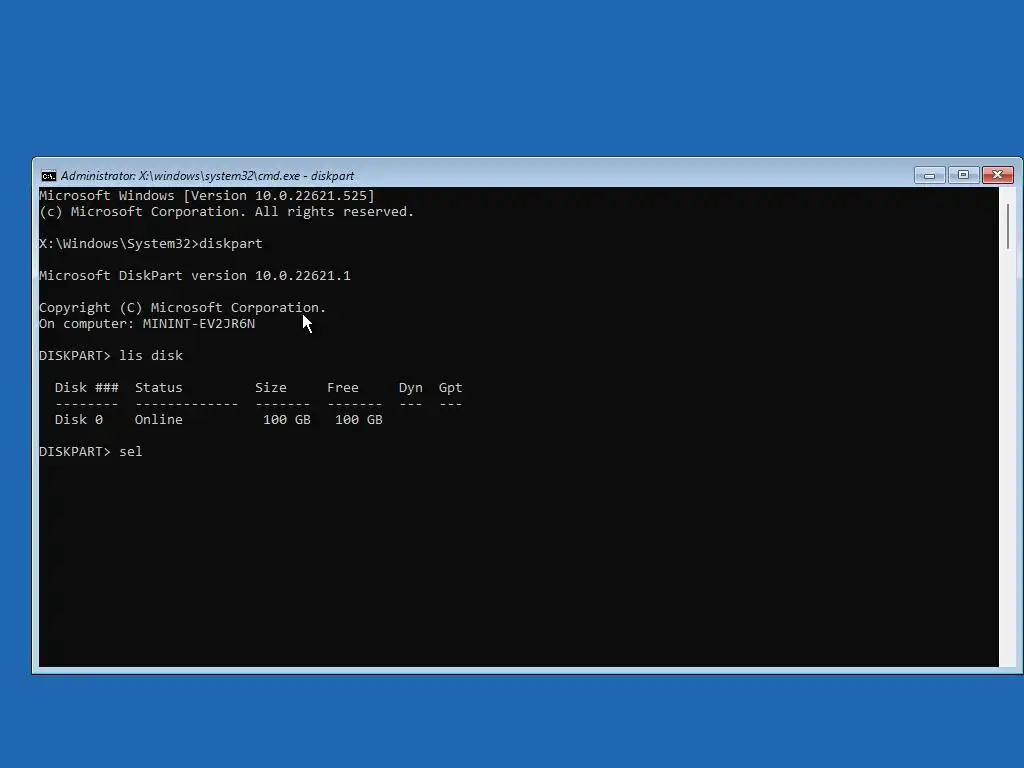Click the '100 GB' value under Free

point(359,420)
